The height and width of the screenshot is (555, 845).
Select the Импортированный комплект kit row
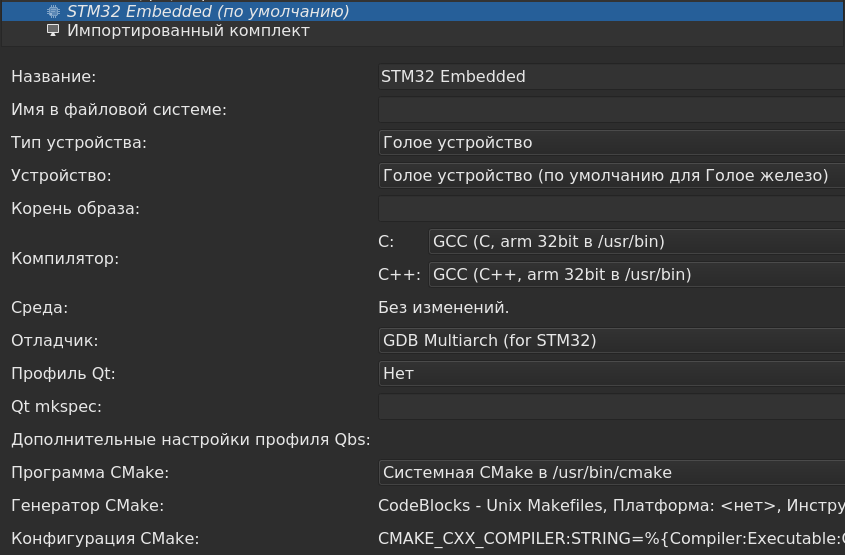(422, 31)
